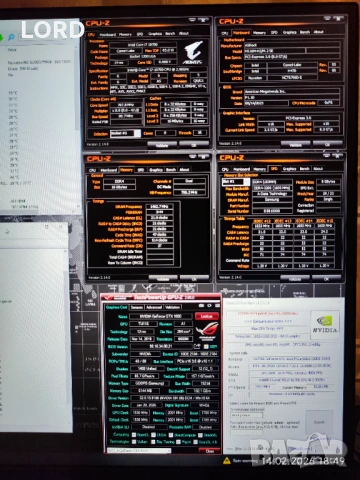Click the AORUS logo in CPU tab window
This screenshot has width=360, height=480.
point(193,53)
